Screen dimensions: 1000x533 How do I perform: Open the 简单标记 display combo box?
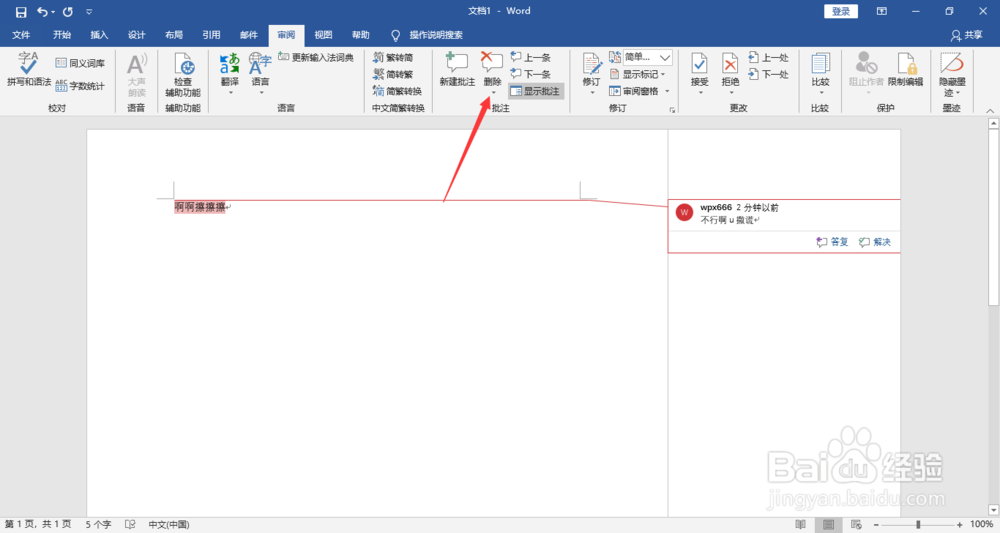point(647,57)
